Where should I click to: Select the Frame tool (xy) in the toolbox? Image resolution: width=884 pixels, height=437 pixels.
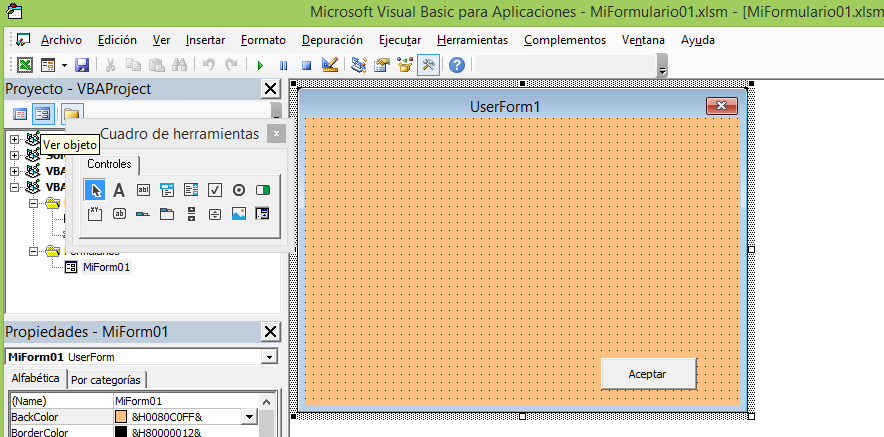95,214
